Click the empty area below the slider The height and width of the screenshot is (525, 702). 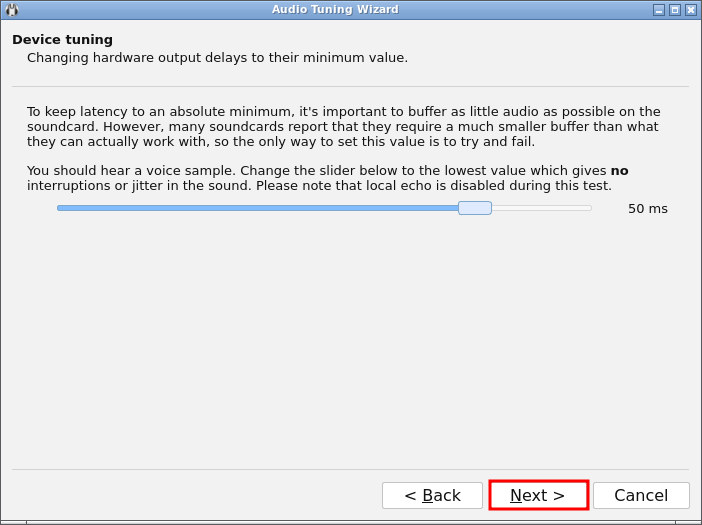(350, 340)
